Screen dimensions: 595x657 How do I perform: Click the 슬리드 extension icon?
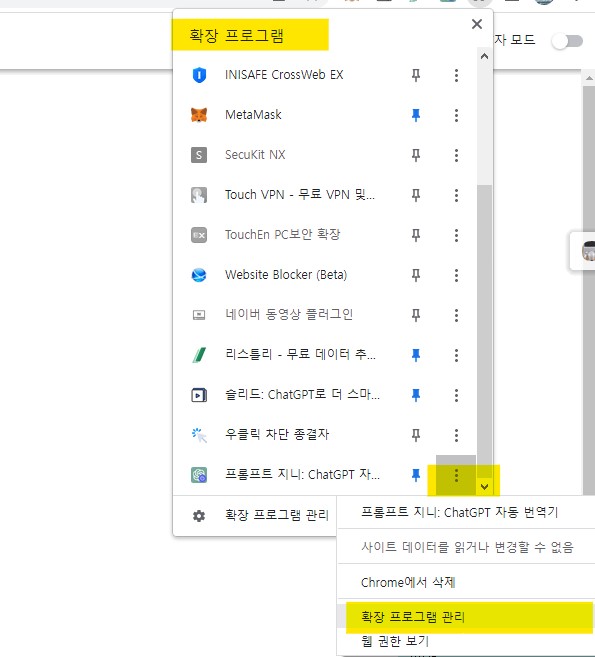[x=199, y=395]
